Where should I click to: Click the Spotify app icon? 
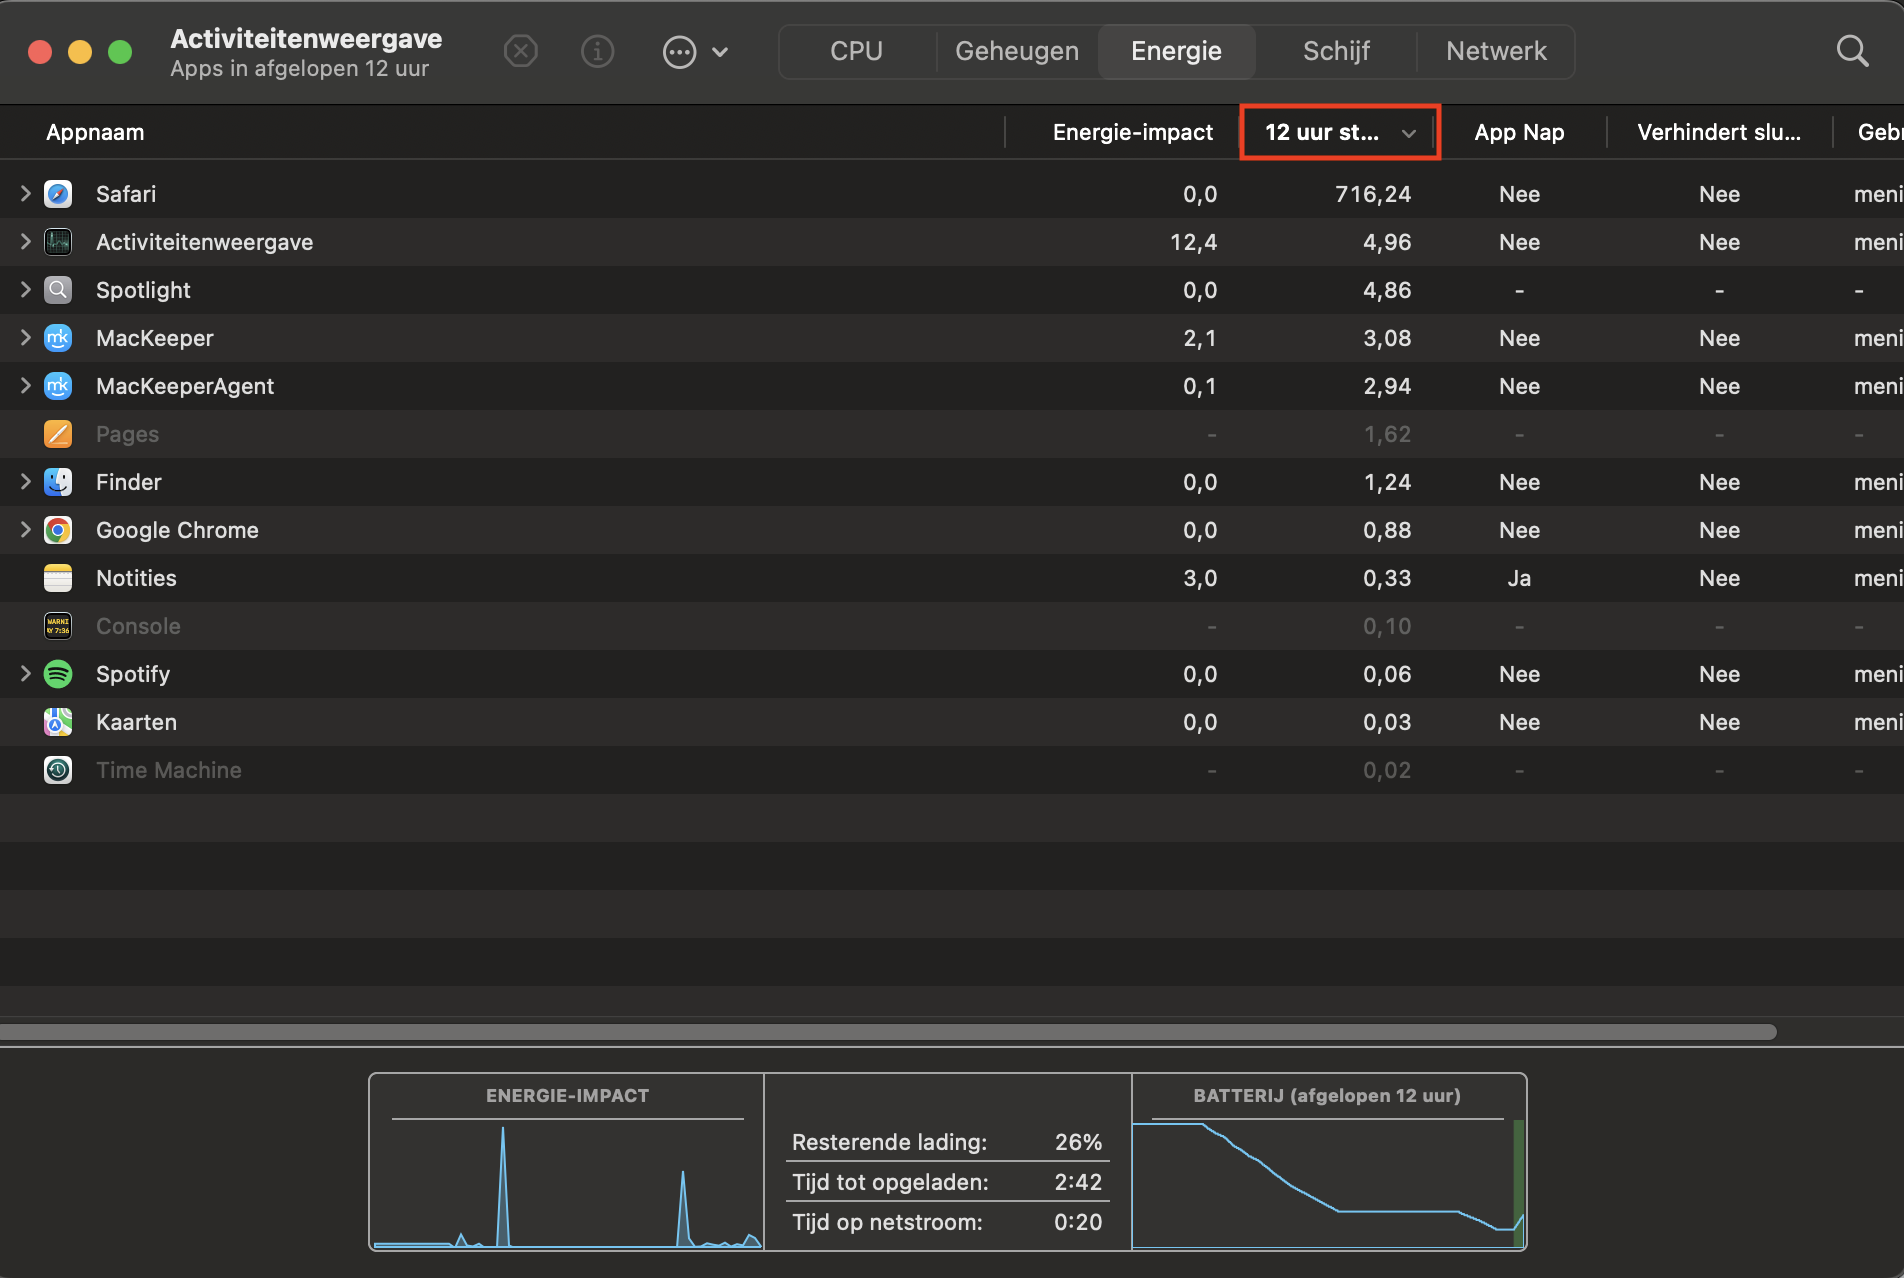(58, 674)
